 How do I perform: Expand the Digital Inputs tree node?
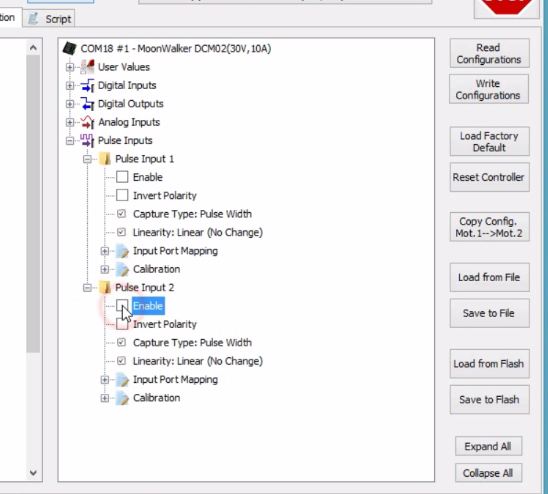(70, 85)
